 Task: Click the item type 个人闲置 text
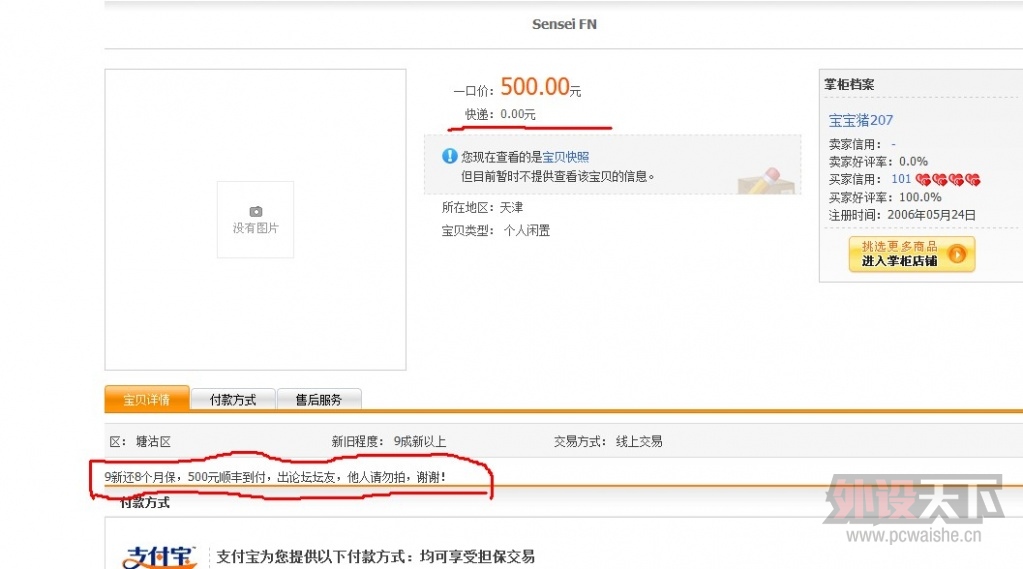click(527, 230)
